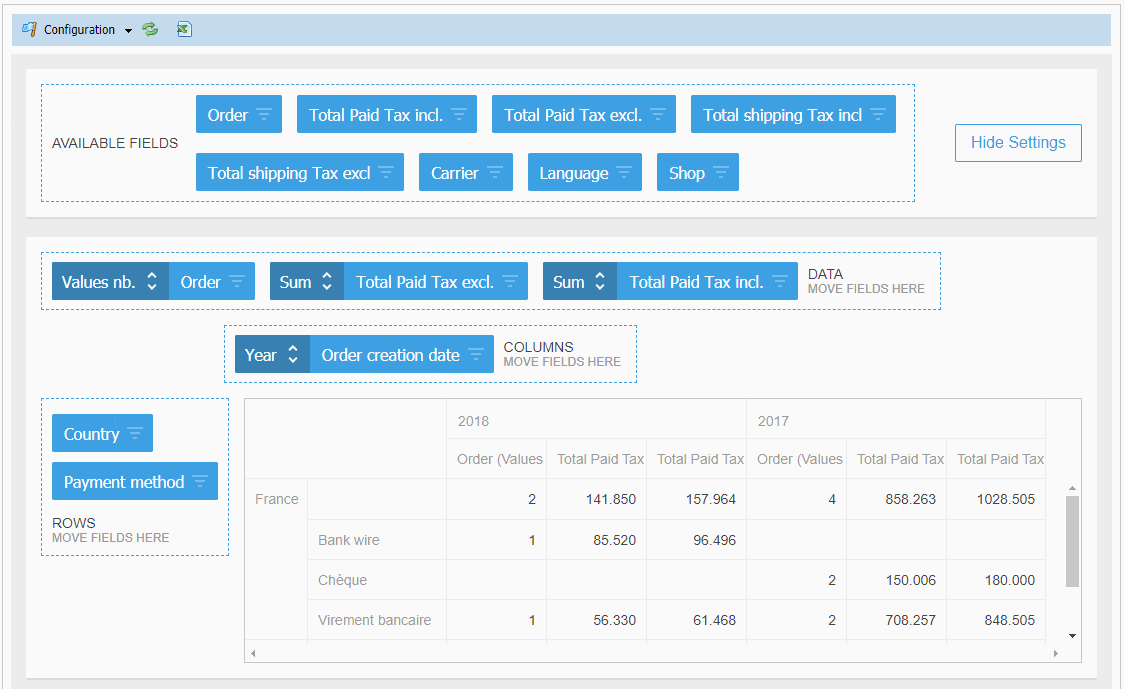
Task: Click the 2018 column header
Action: click(x=474, y=421)
